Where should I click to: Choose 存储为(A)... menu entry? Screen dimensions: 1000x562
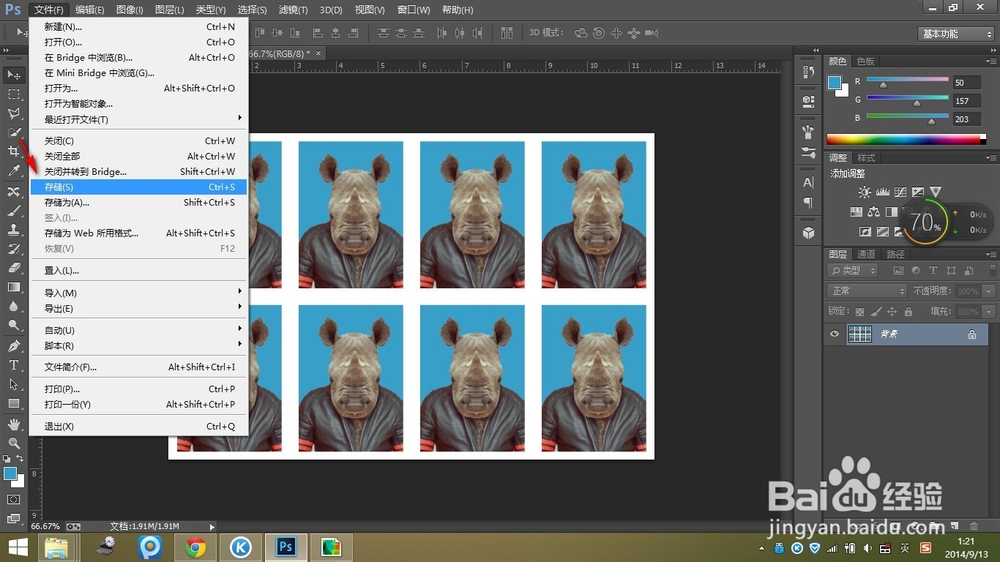point(138,202)
